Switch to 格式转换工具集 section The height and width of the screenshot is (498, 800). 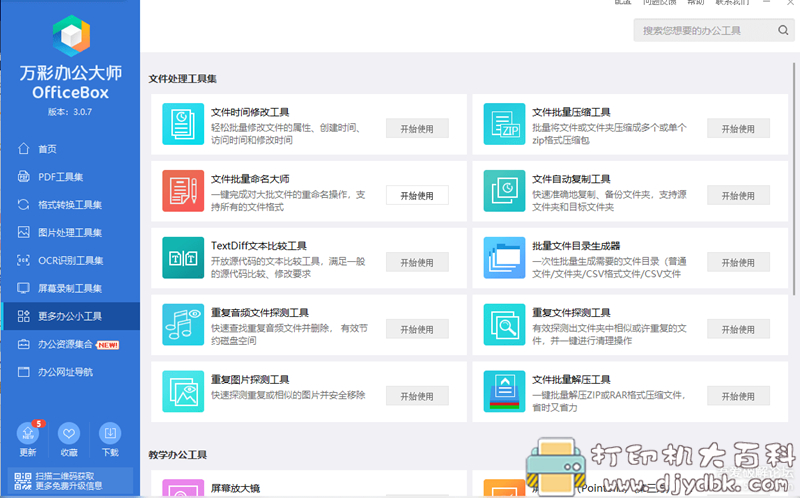[70, 205]
